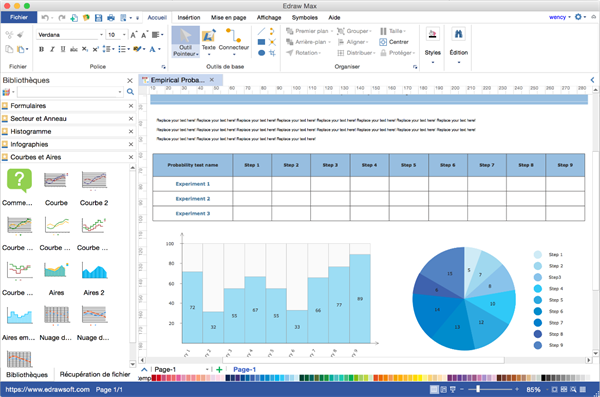Click the zoom-in plus icon
600x397 pixels.
click(517, 389)
